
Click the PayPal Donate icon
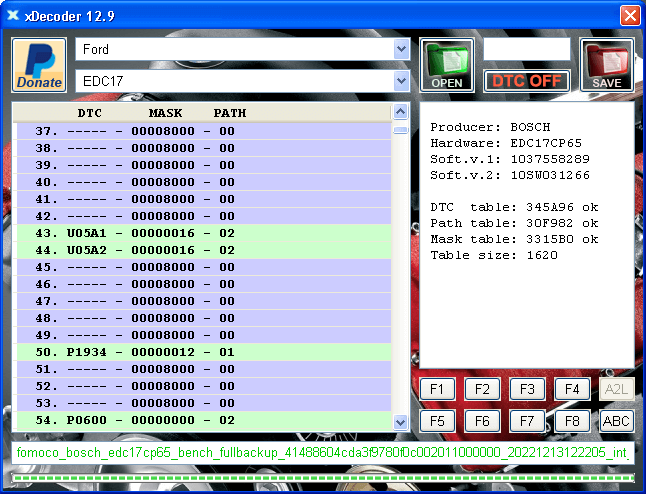pos(39,65)
